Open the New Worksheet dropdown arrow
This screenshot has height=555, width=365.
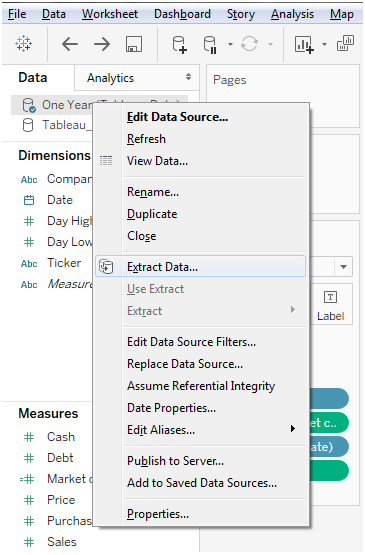point(324,45)
